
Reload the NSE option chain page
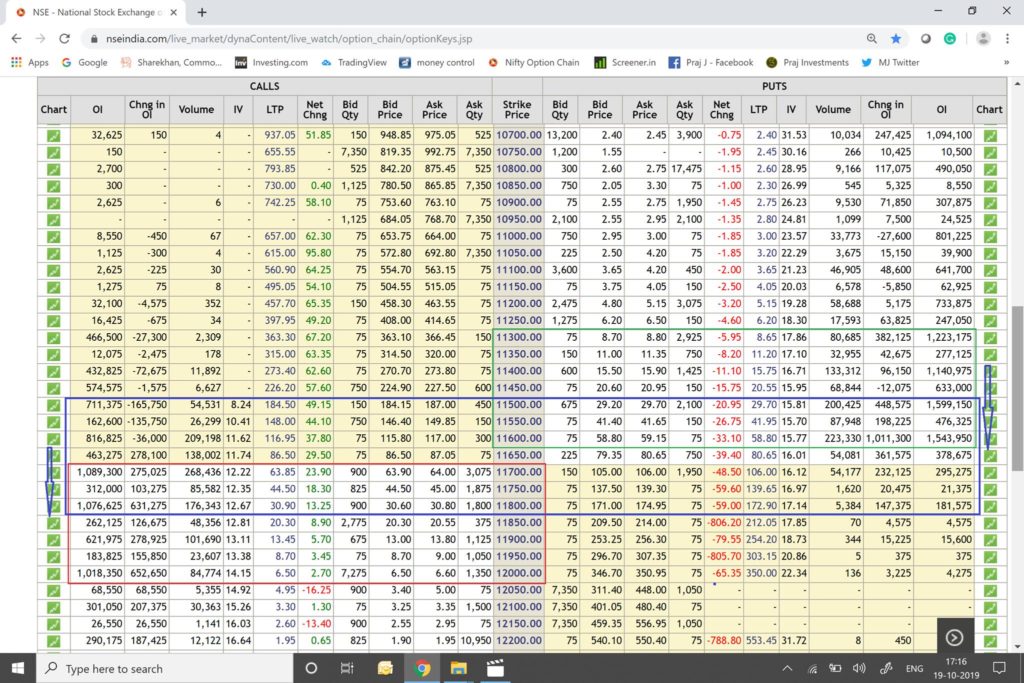click(65, 38)
